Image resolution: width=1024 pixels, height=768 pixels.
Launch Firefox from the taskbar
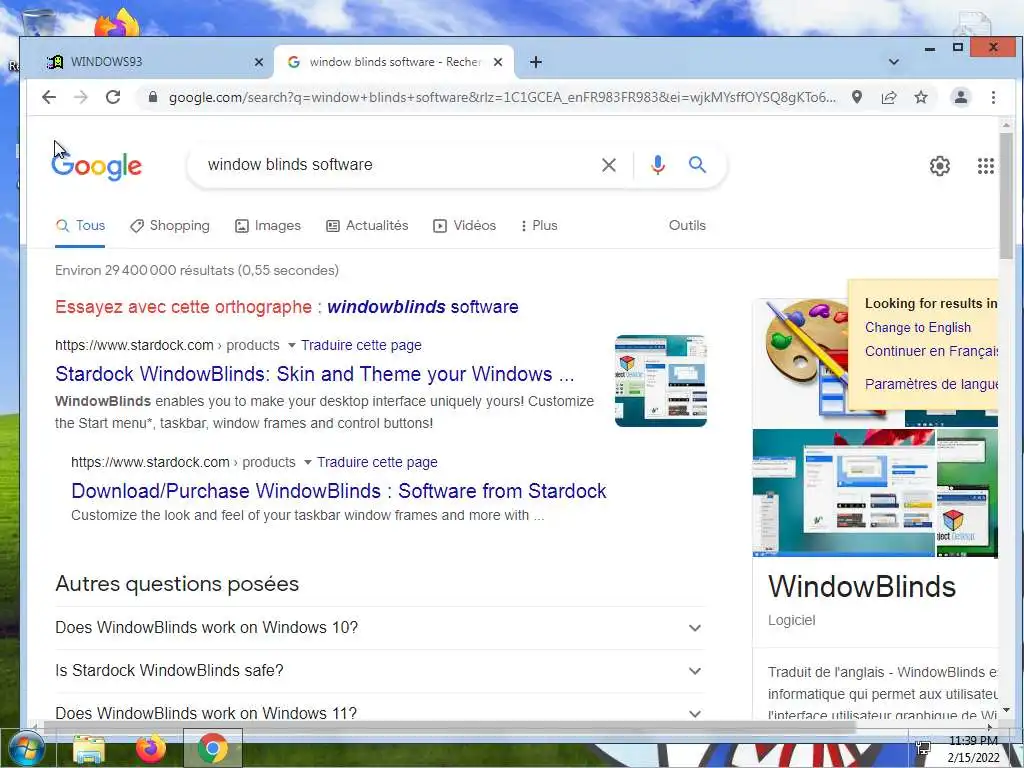coord(151,748)
